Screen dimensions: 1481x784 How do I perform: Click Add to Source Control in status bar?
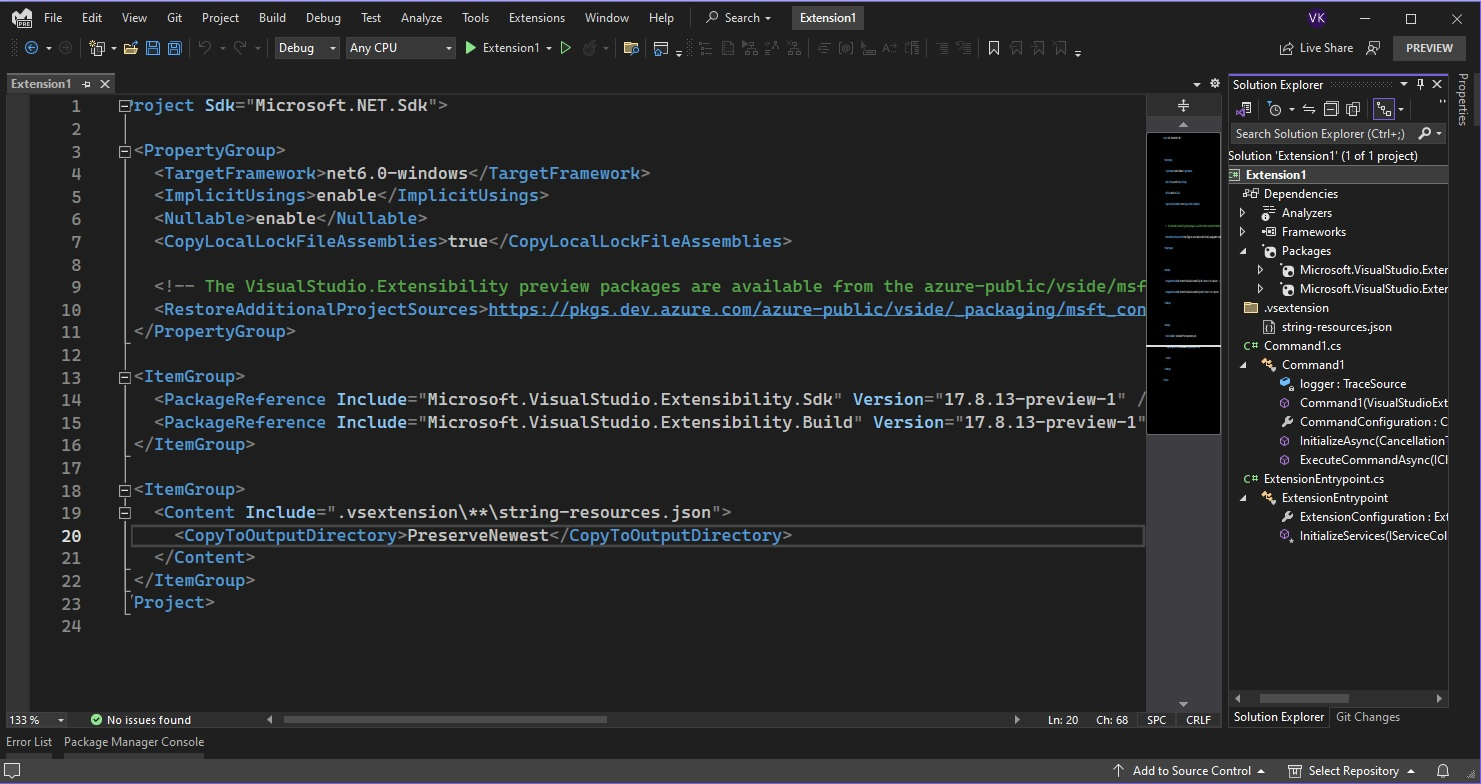pos(1193,770)
